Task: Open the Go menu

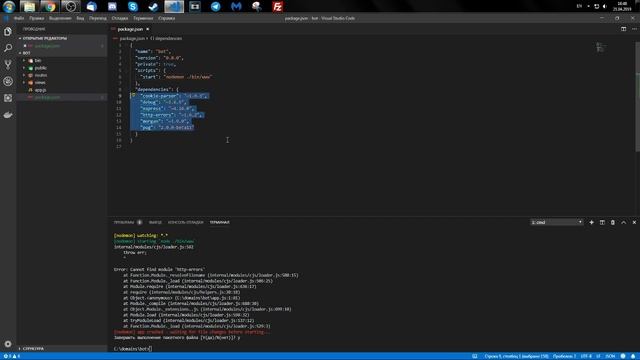Action: pos(98,18)
